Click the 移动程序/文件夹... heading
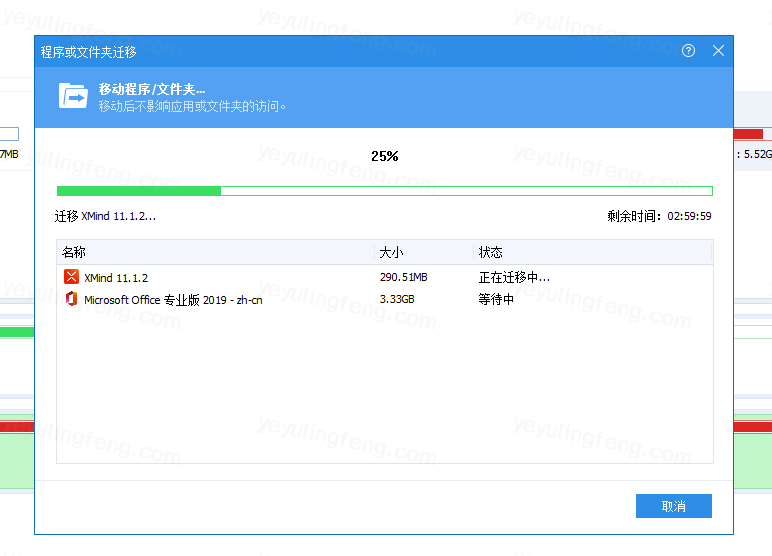 [x=152, y=89]
